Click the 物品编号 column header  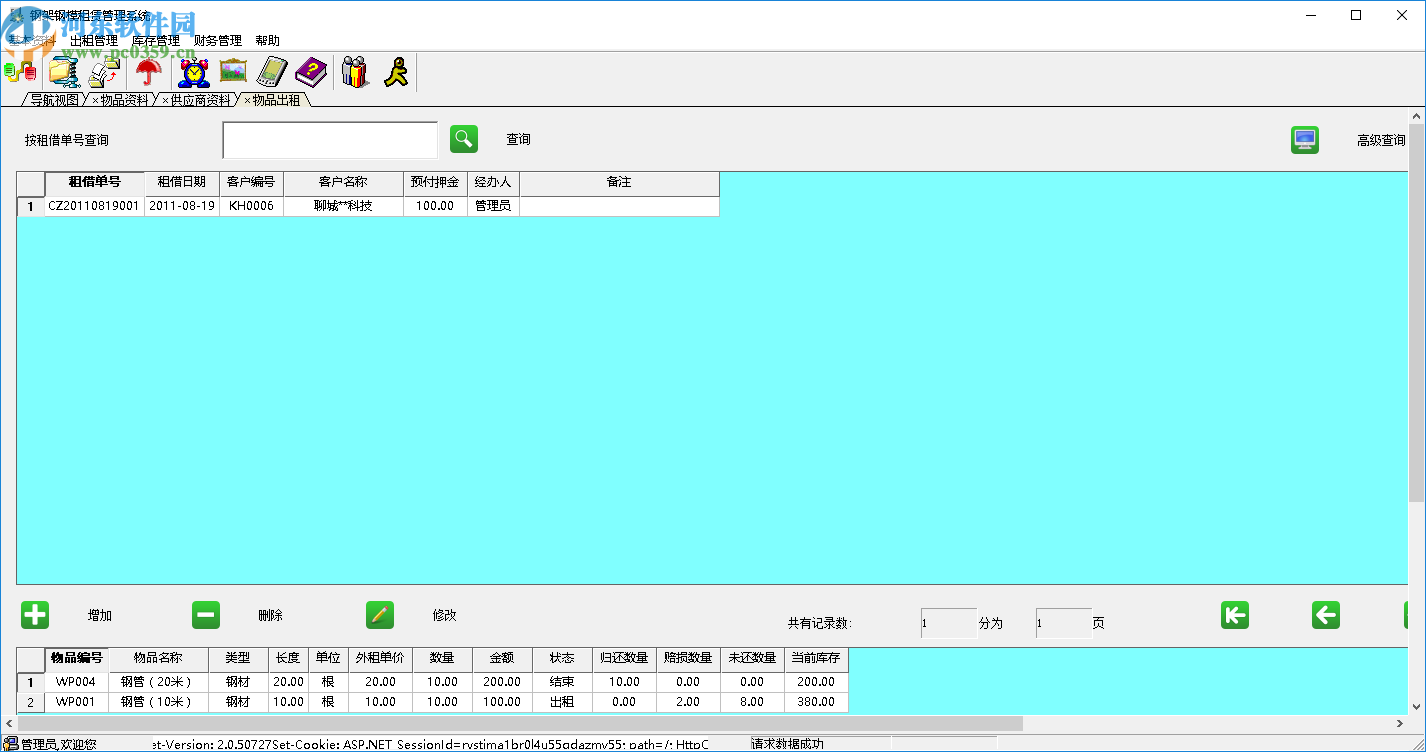[76, 659]
